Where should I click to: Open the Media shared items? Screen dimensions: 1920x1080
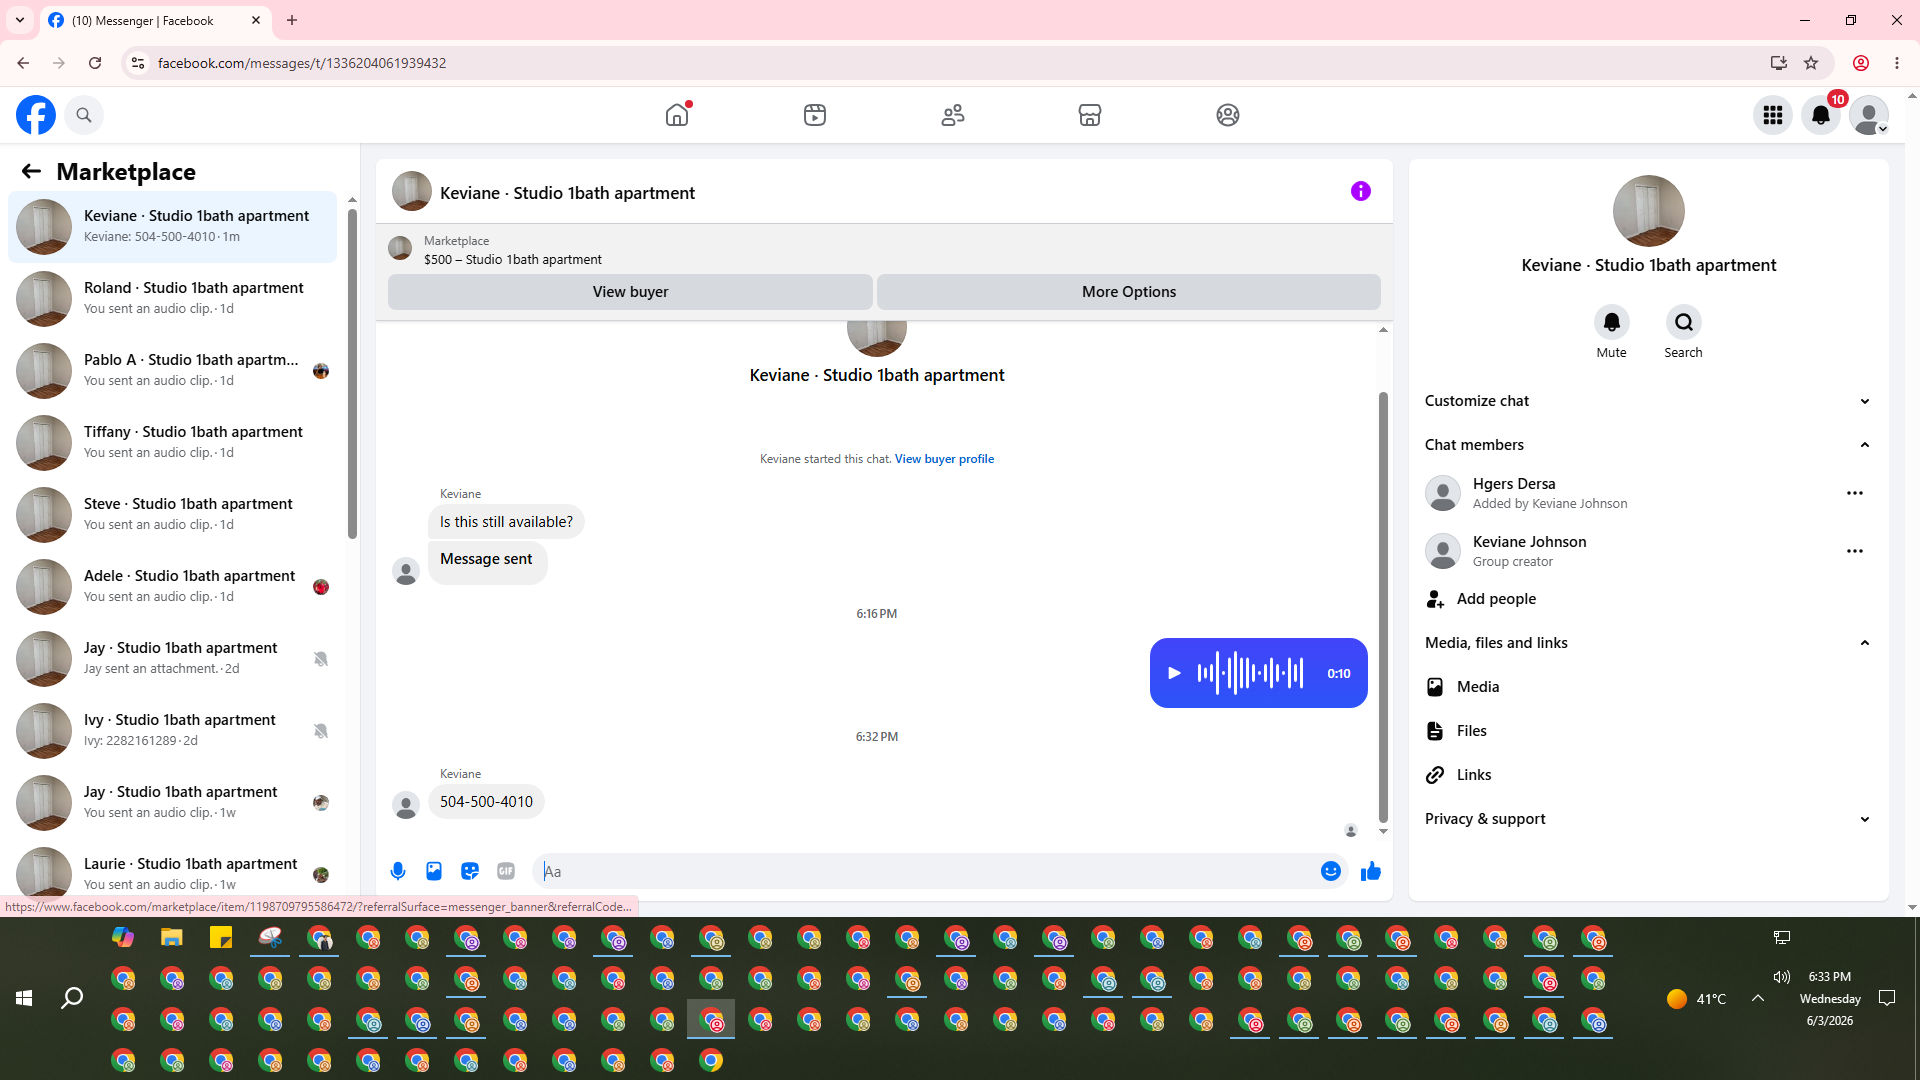tap(1648, 687)
